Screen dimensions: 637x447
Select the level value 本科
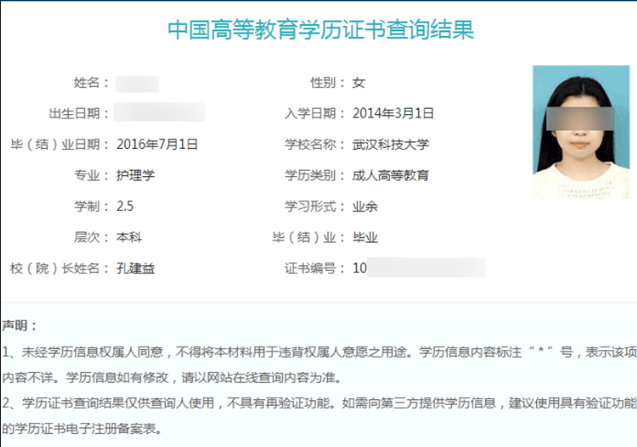pyautogui.click(x=128, y=238)
